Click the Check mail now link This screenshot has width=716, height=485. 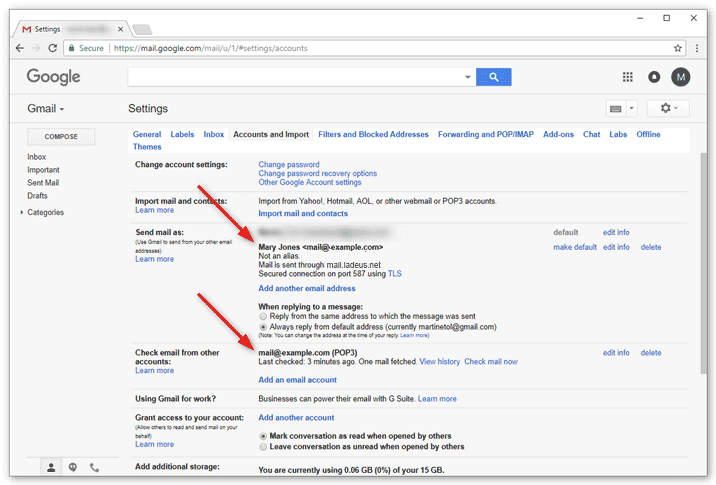(x=490, y=362)
